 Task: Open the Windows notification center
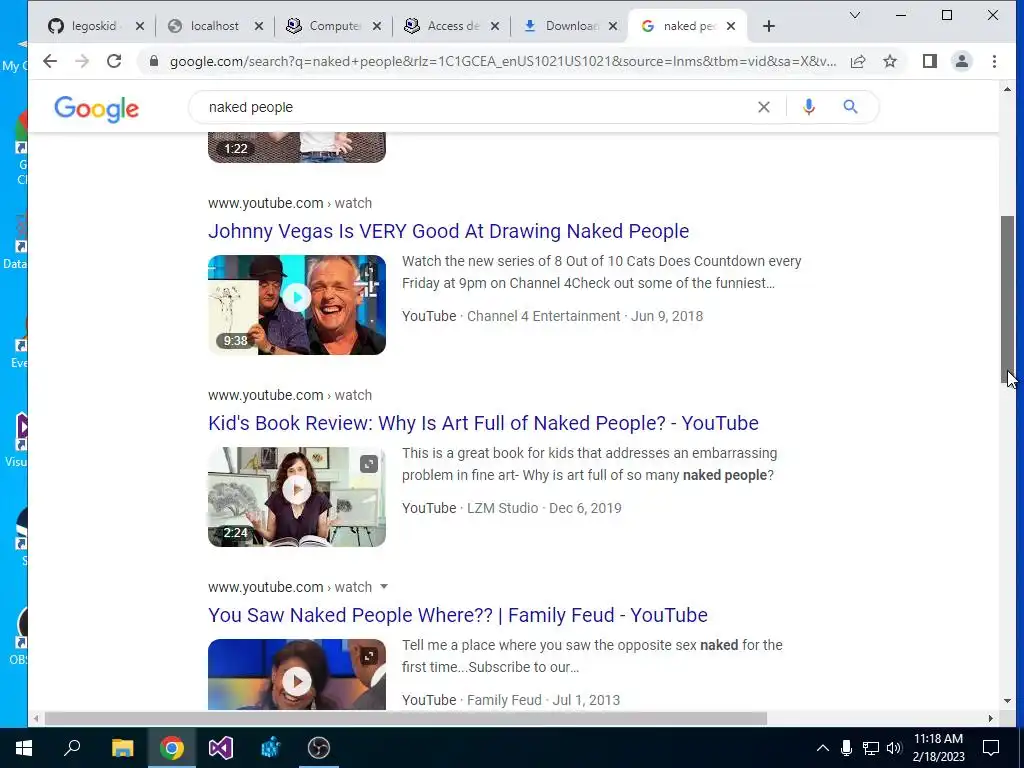point(991,748)
